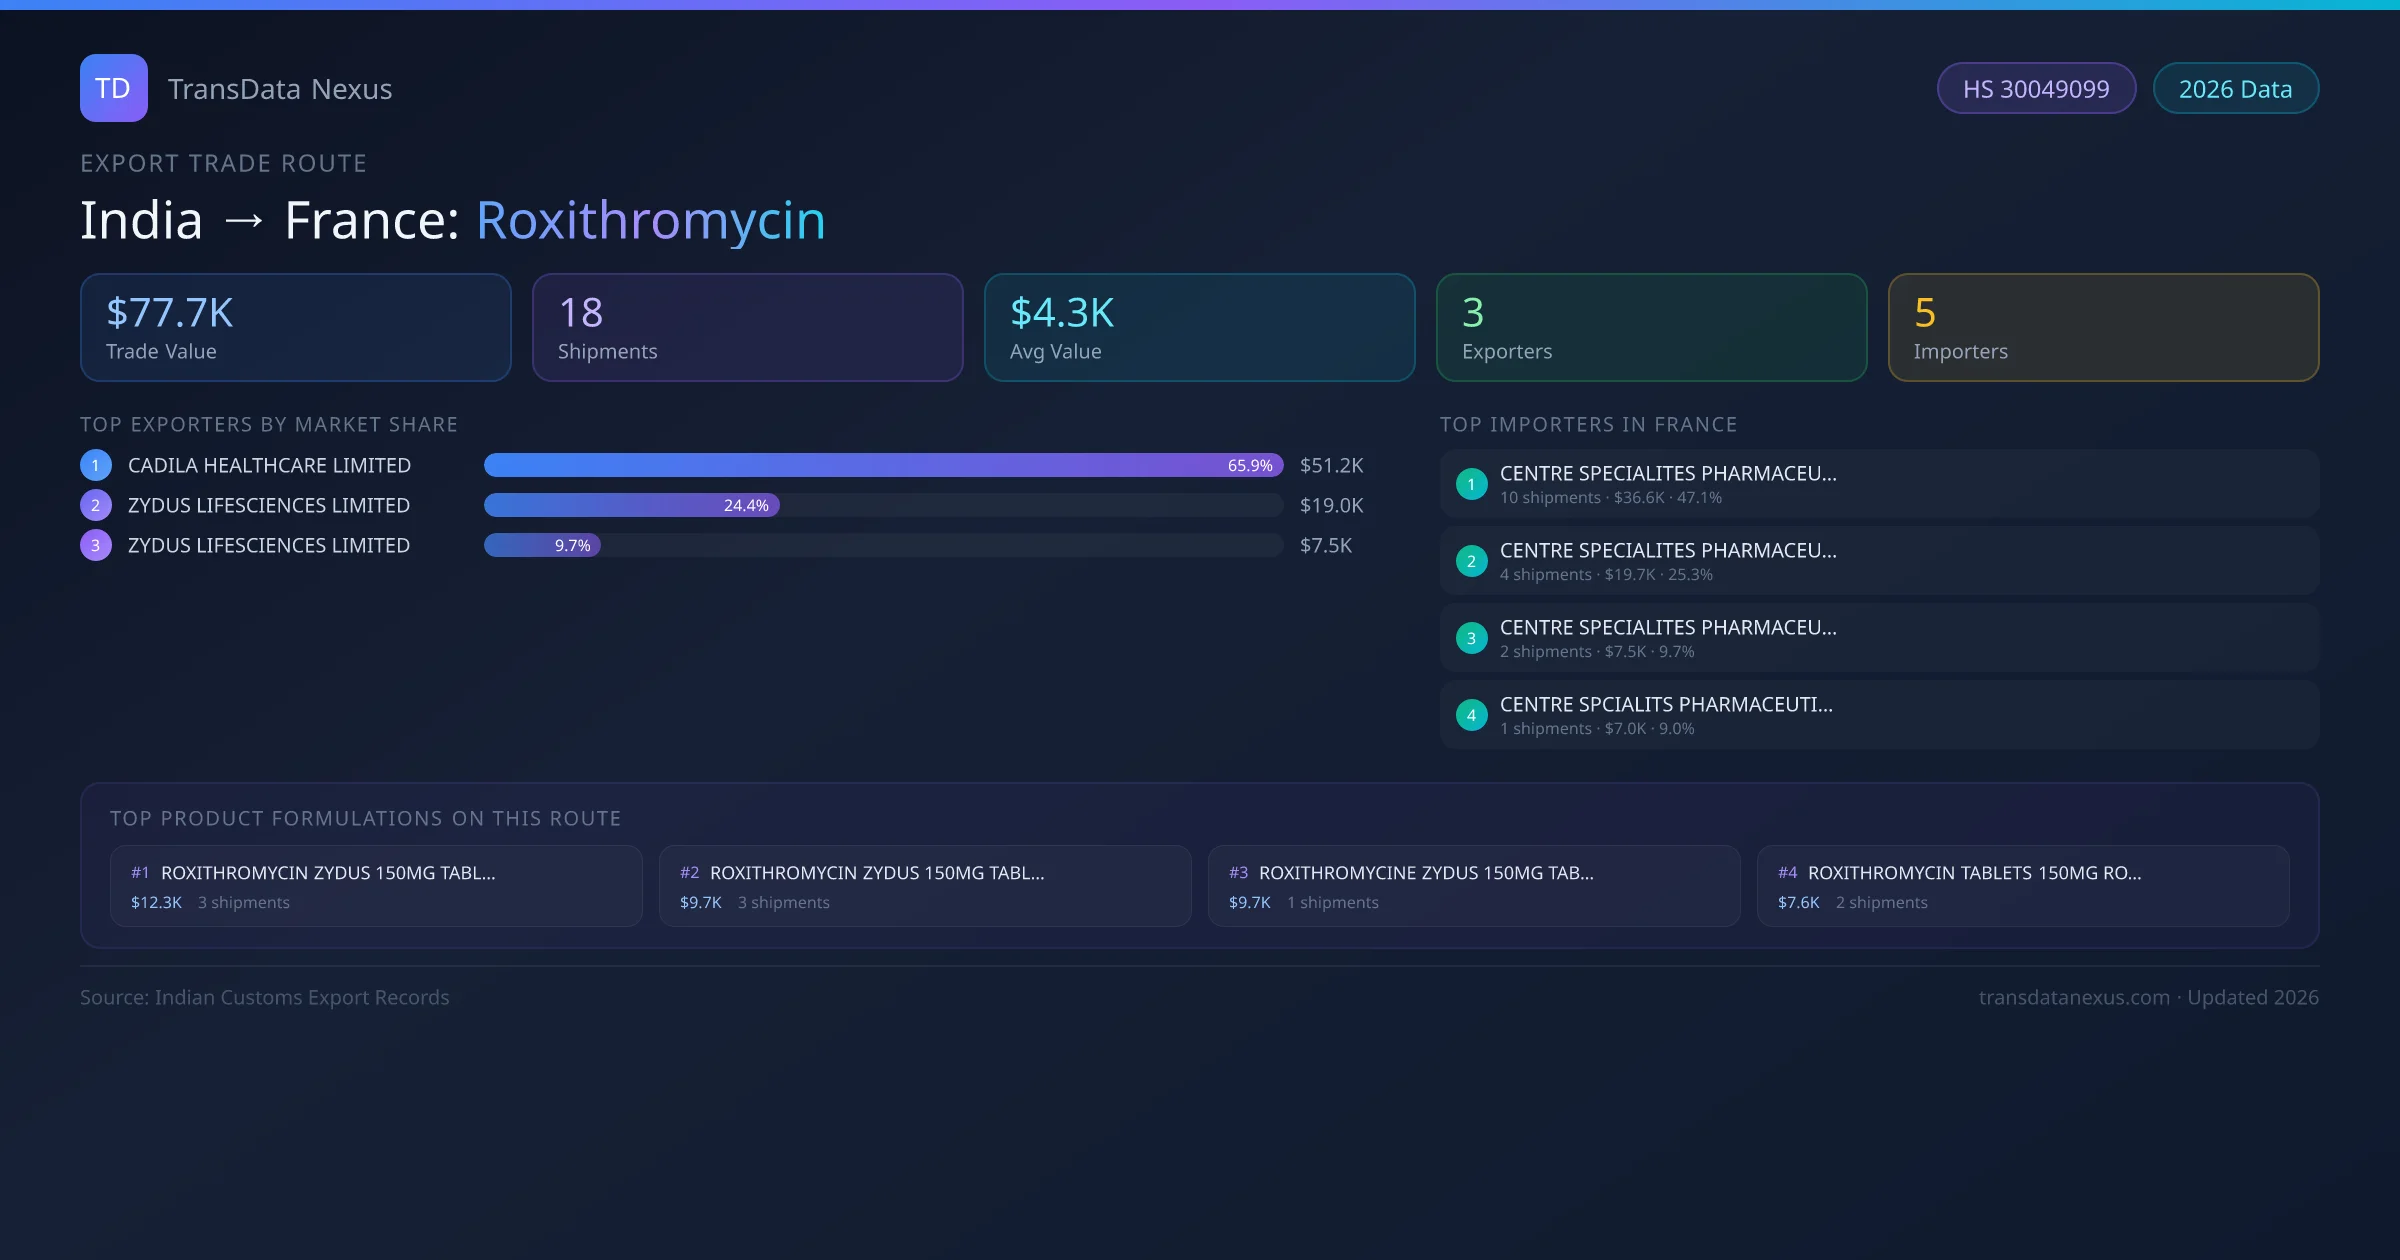Switch to the Top Importers in France section
2400x1260 pixels.
[1590, 424]
